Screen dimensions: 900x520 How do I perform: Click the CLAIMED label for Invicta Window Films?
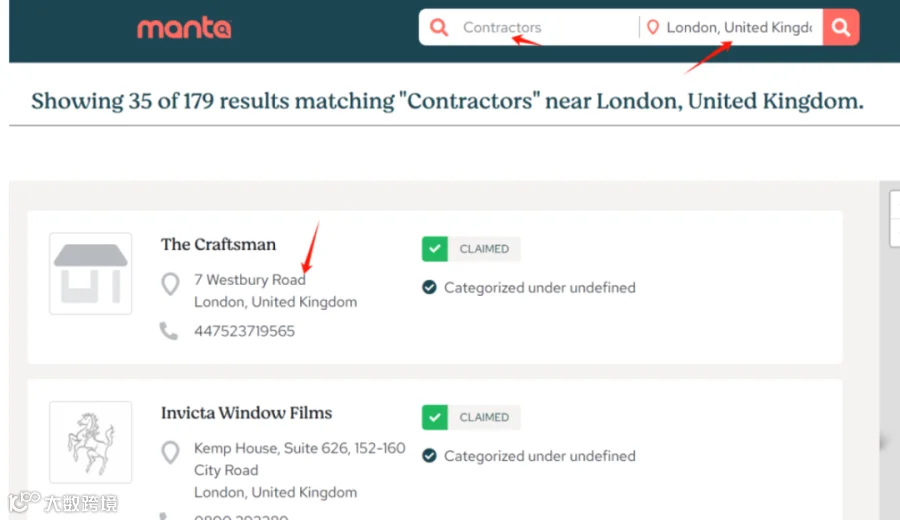pyautogui.click(x=484, y=417)
